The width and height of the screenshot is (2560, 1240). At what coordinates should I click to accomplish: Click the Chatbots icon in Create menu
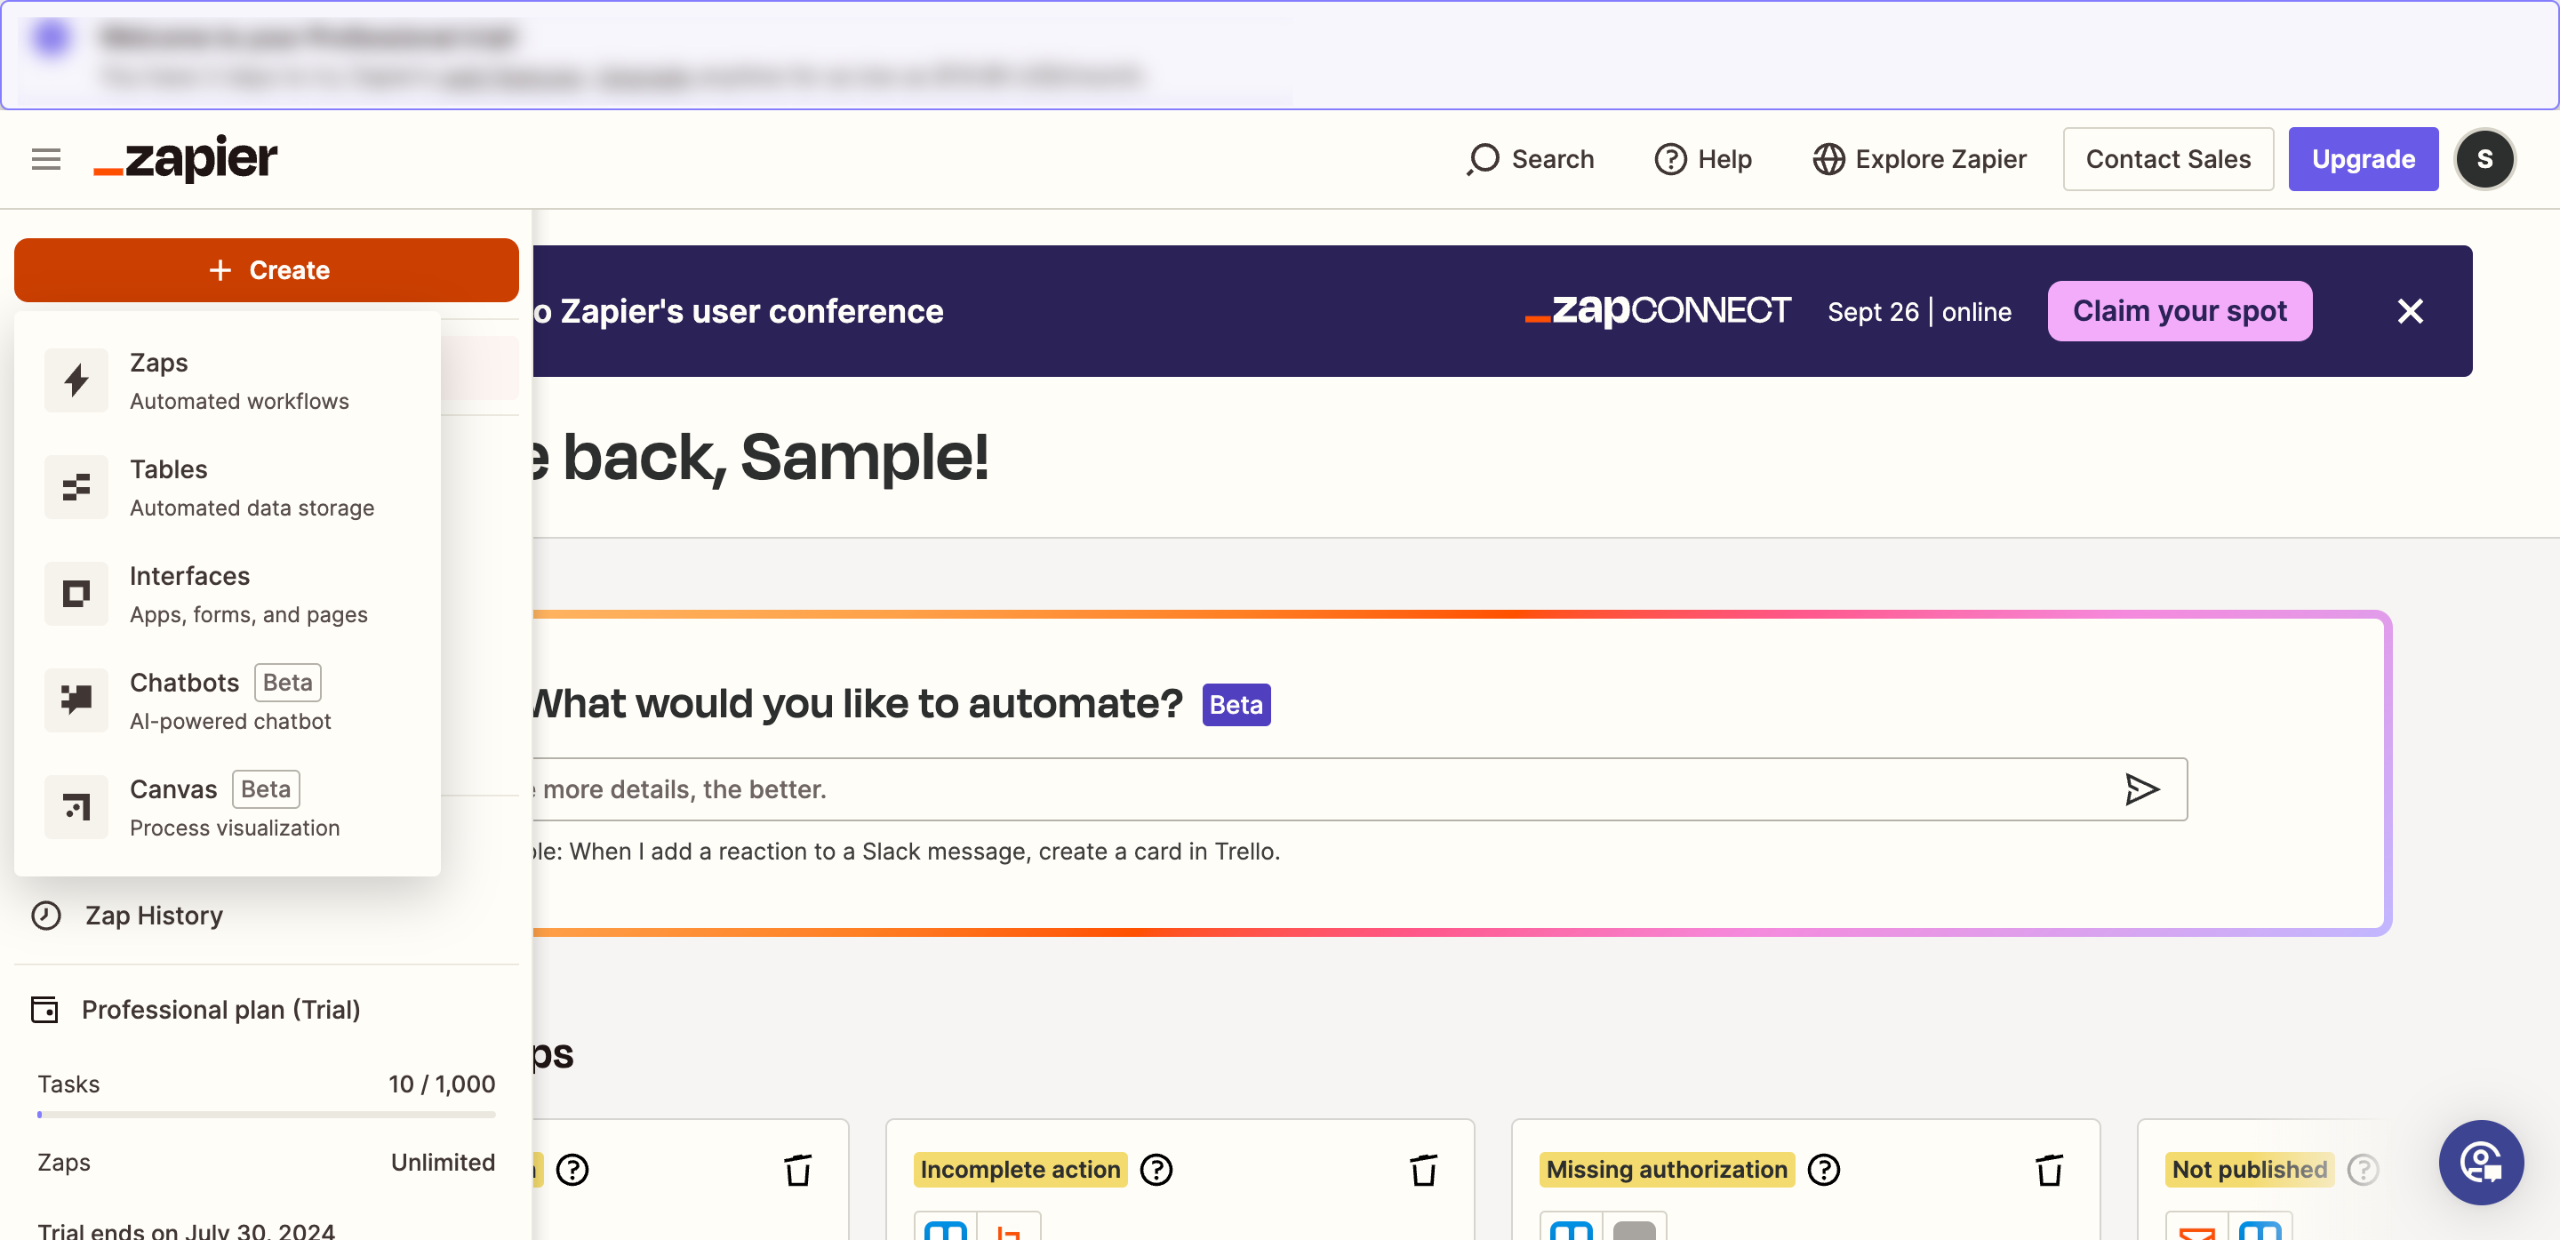pyautogui.click(x=76, y=700)
